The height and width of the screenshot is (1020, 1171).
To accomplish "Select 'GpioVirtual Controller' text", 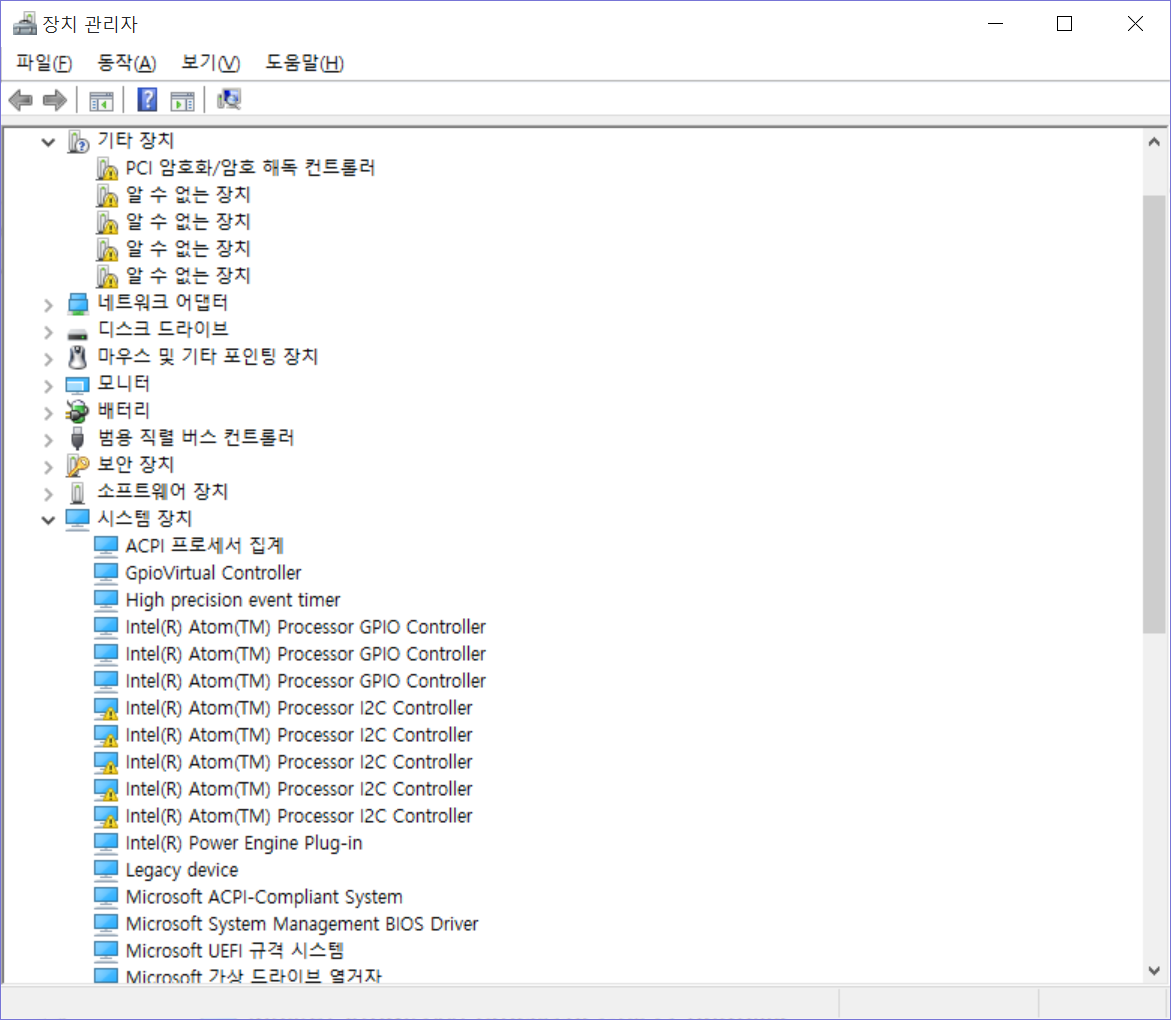I will (x=213, y=573).
